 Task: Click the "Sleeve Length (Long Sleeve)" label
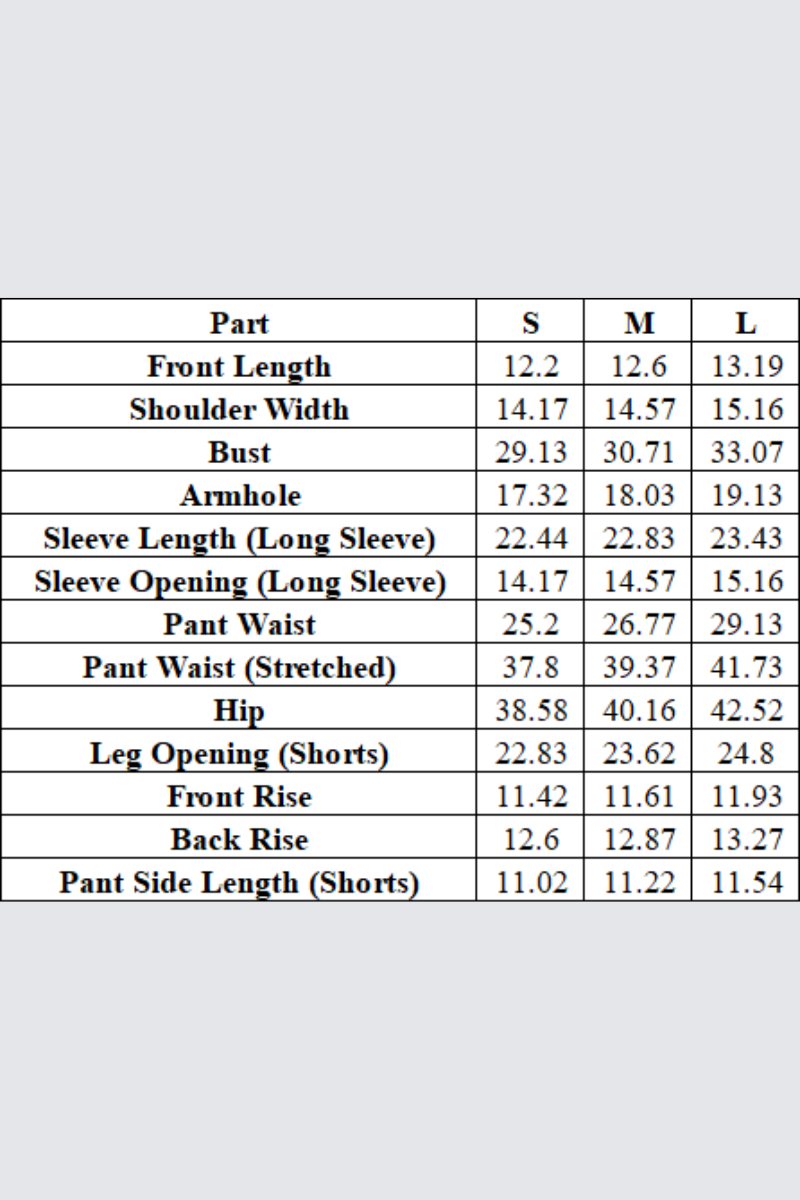pos(239,538)
